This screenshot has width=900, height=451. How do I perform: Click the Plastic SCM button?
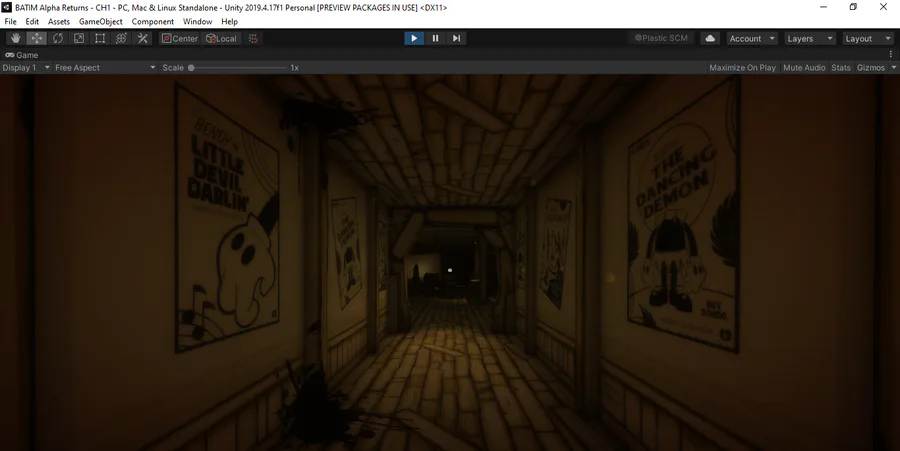661,38
